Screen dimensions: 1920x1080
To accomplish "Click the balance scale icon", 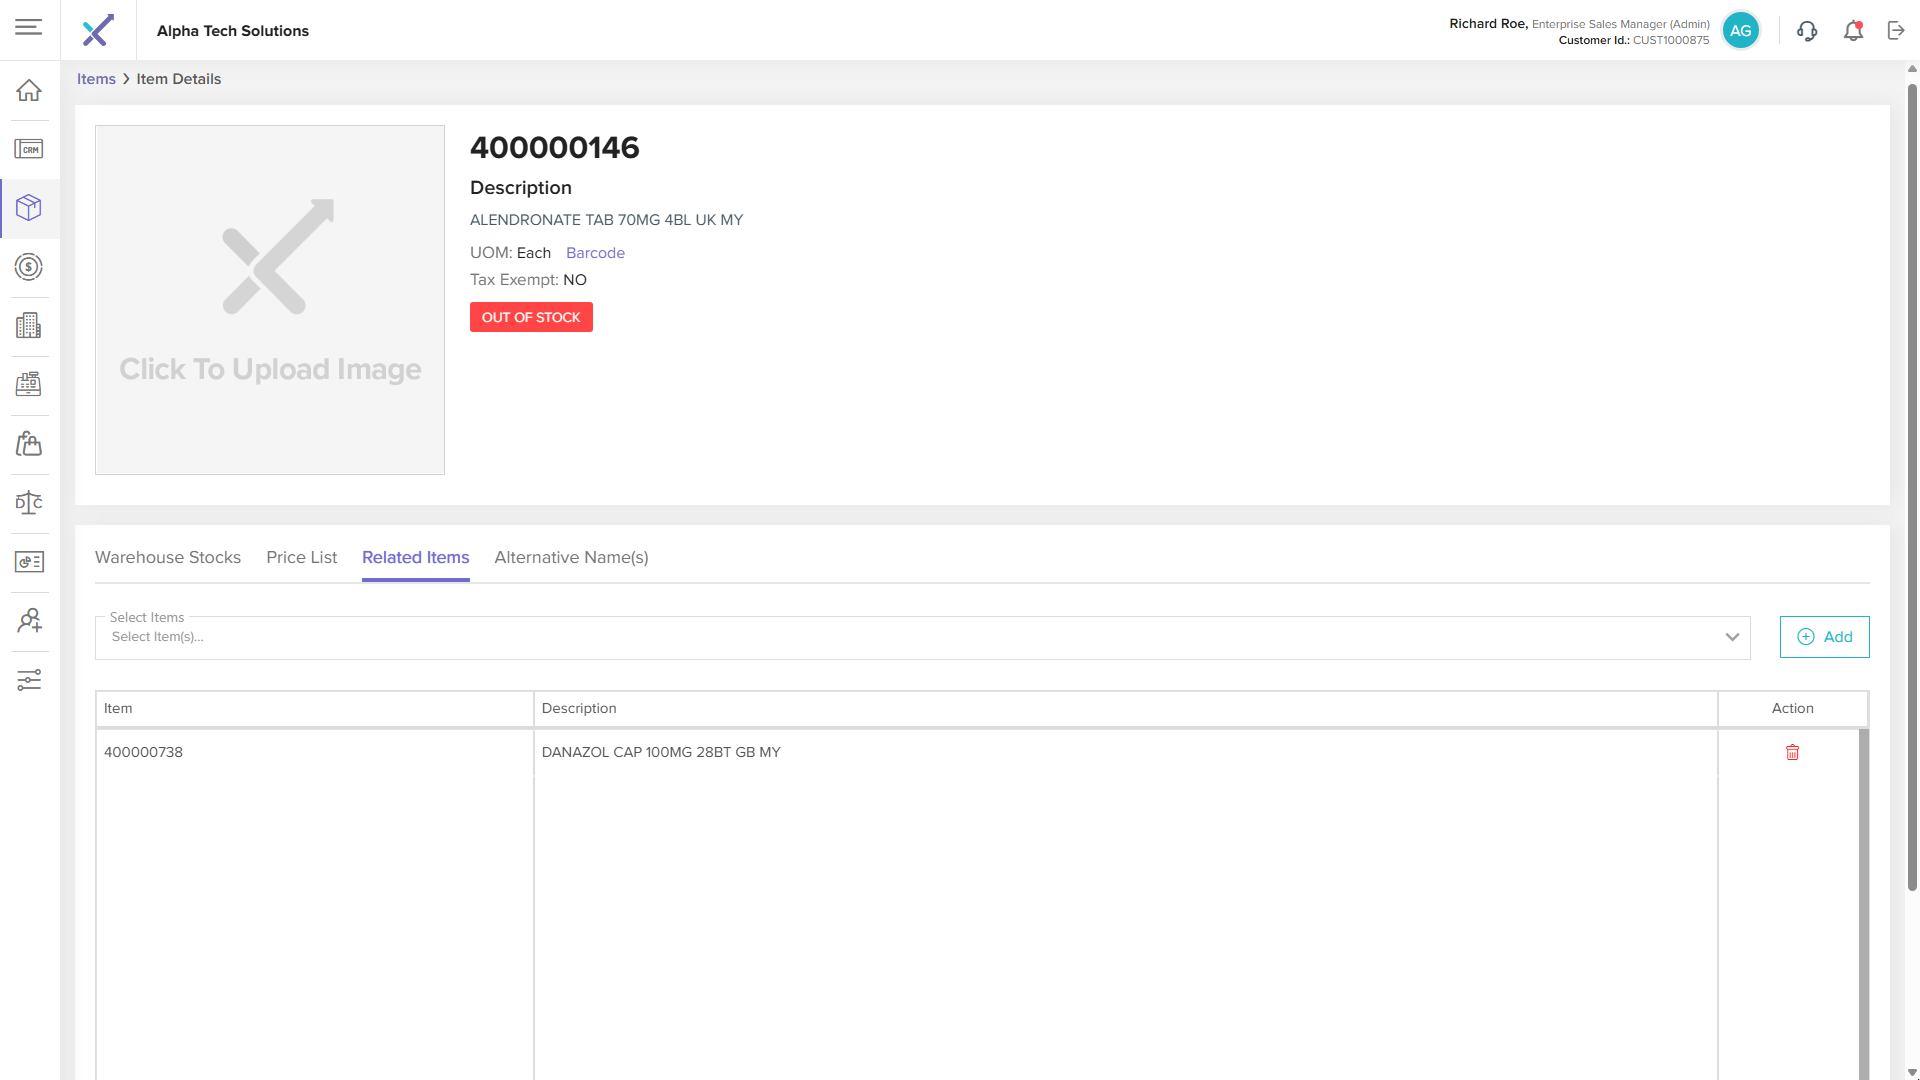I will click(29, 502).
